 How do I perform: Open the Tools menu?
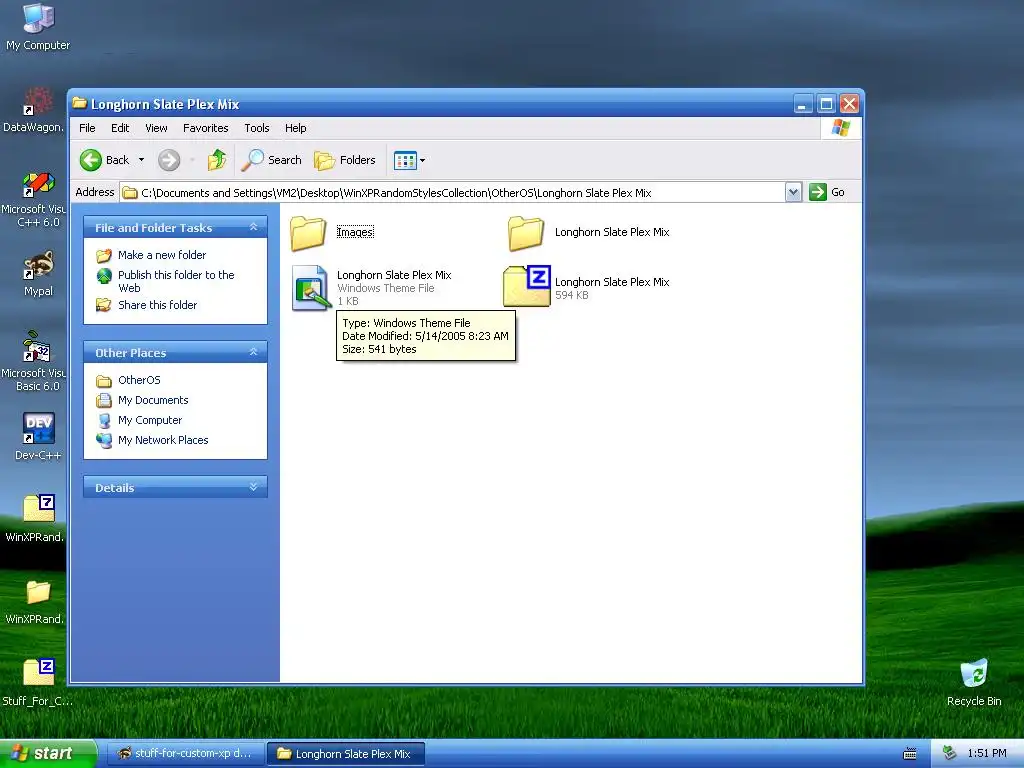point(257,128)
